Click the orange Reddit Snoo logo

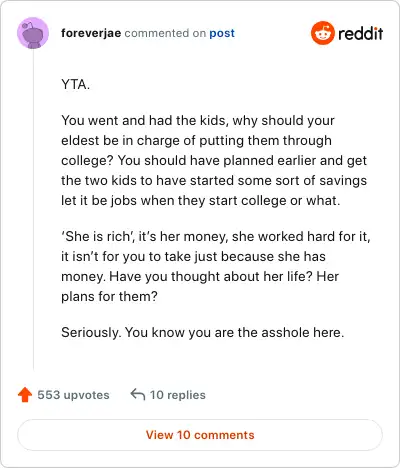click(x=322, y=33)
